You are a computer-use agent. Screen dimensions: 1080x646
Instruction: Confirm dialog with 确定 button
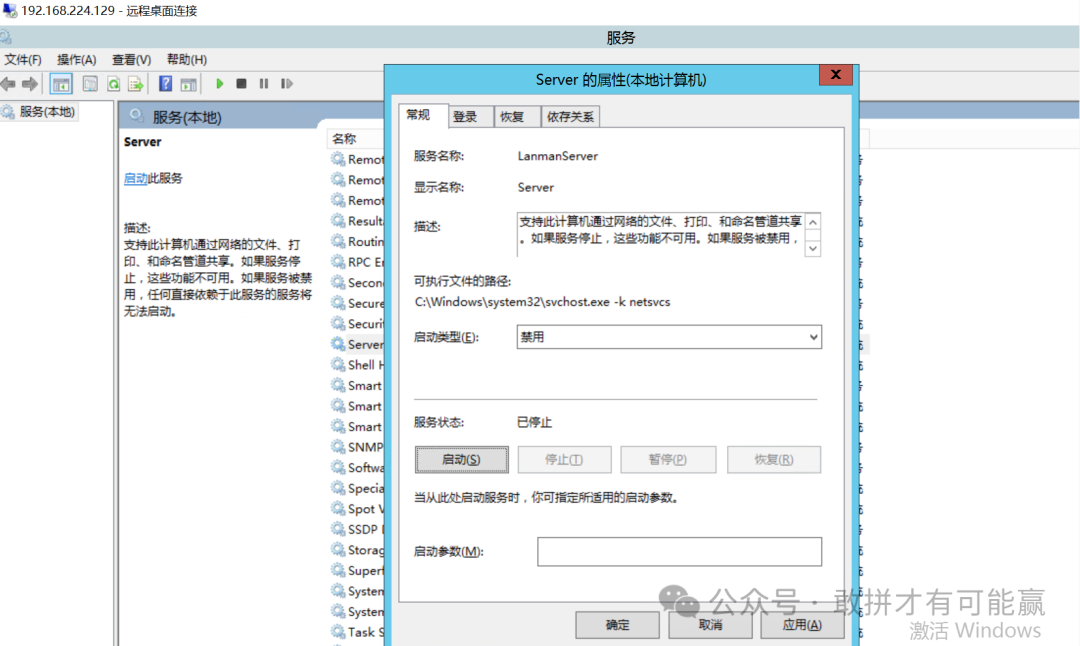617,625
